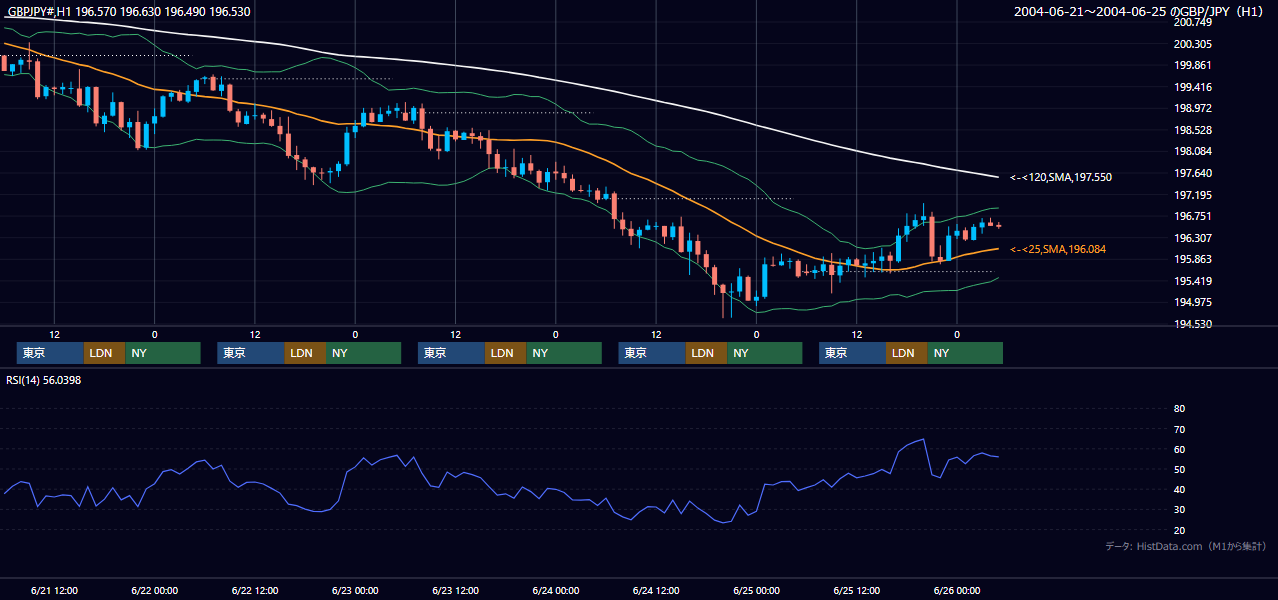
Task: Click the 199.861 price axis value
Action: pos(1193,65)
